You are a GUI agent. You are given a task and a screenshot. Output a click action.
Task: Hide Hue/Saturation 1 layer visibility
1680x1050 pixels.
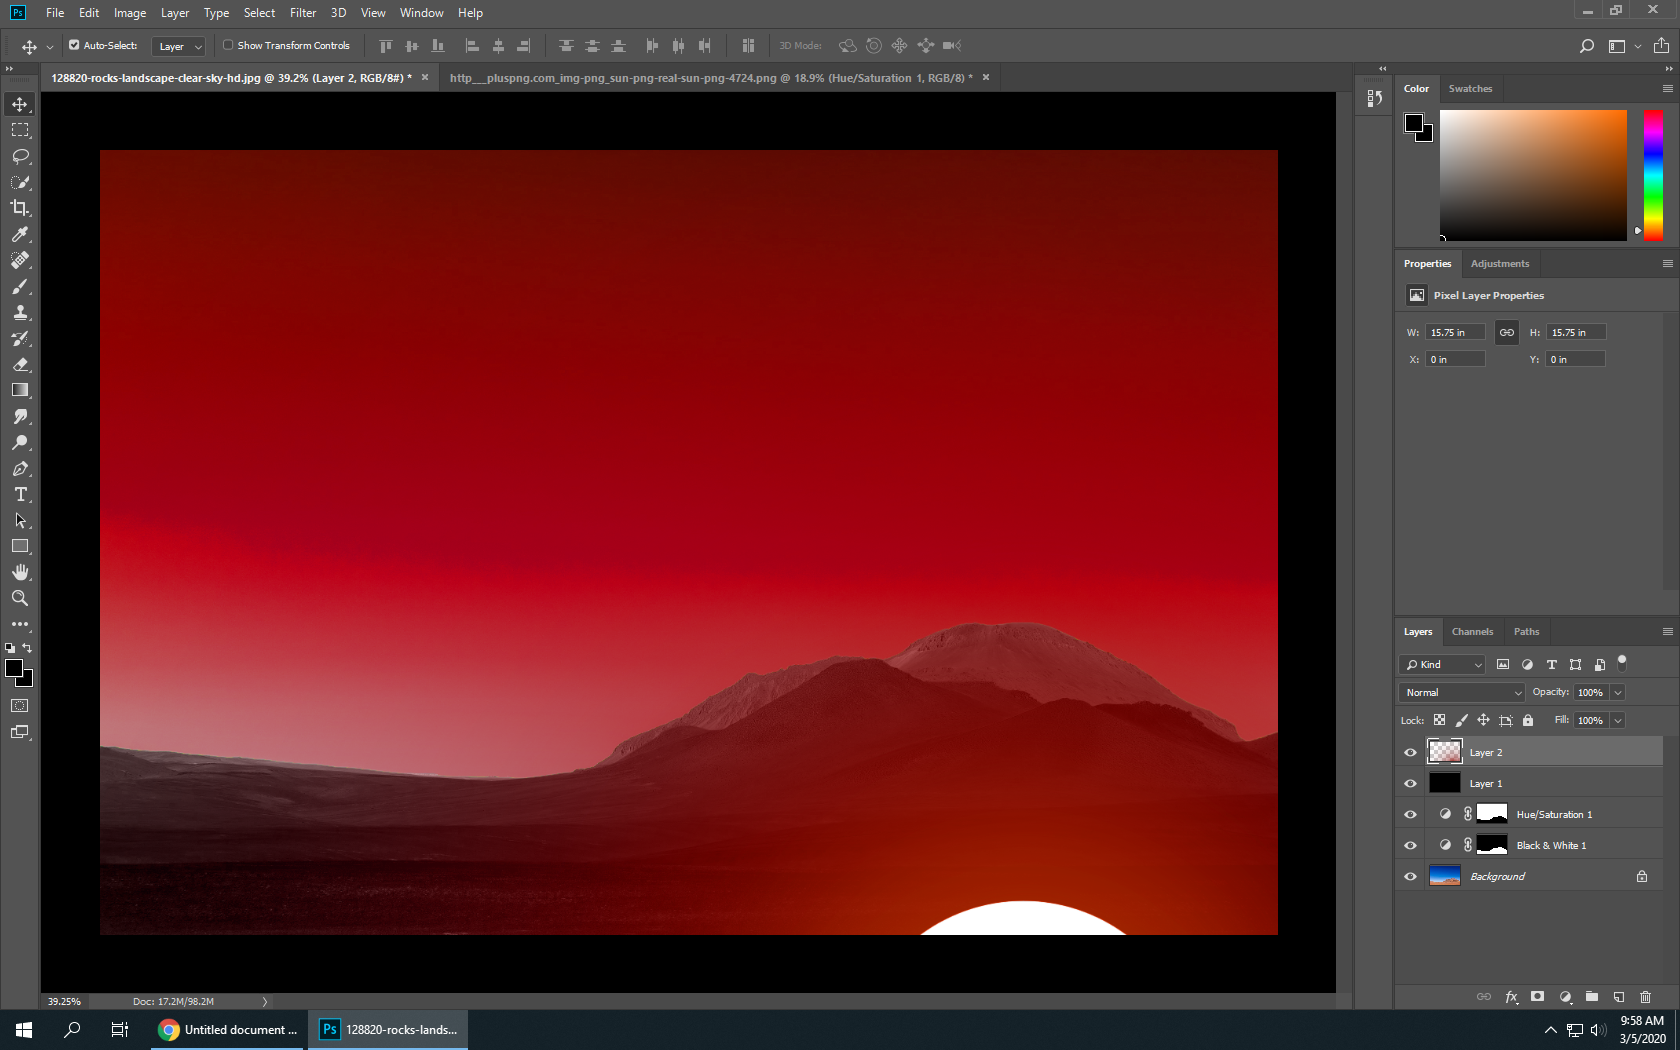pyautogui.click(x=1410, y=814)
